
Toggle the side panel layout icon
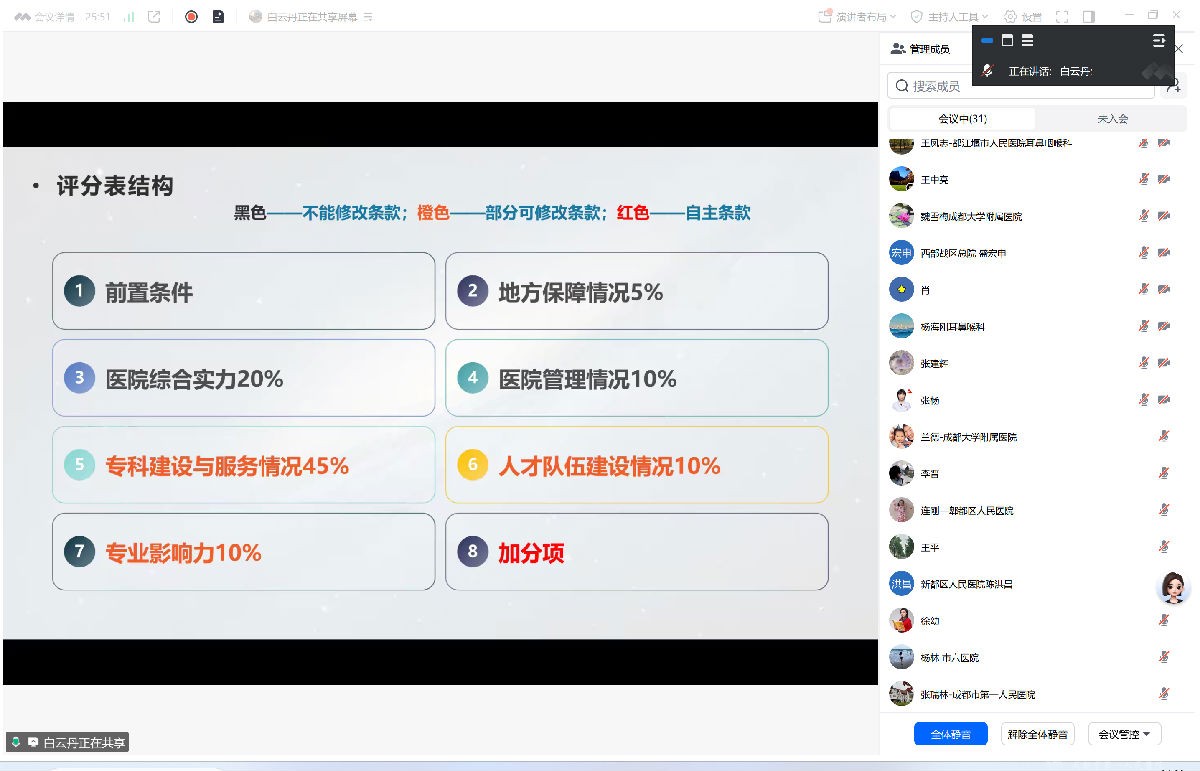click(1089, 16)
